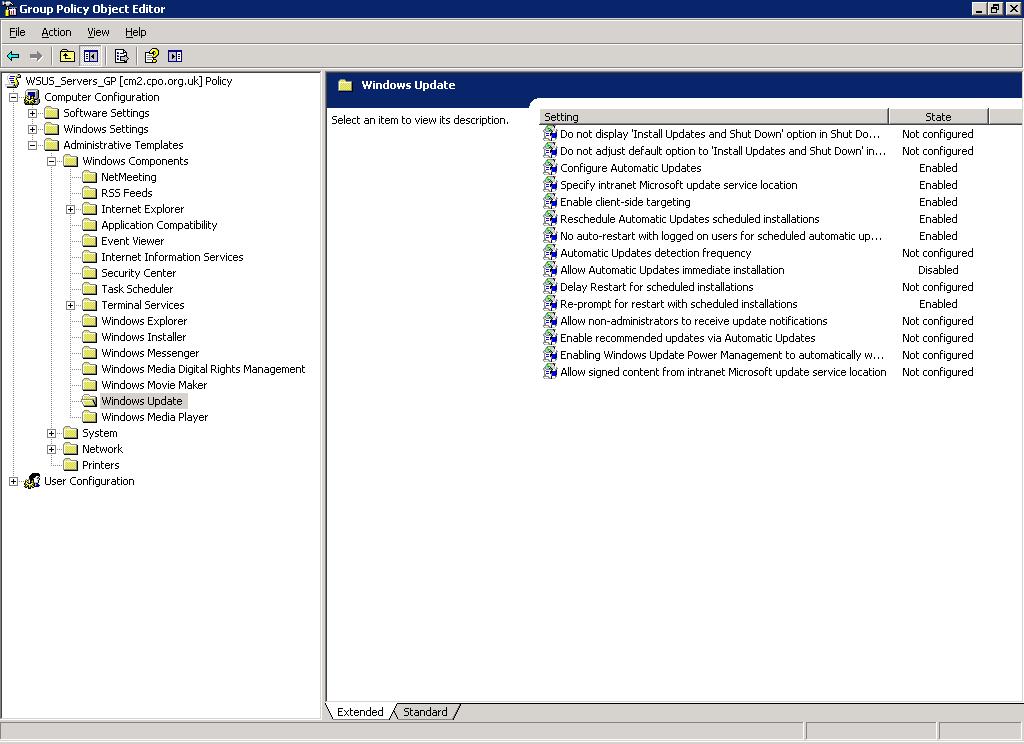This screenshot has width=1024, height=744.
Task: Select 'Enable client-side targeting' policy setting
Action: tap(625, 202)
